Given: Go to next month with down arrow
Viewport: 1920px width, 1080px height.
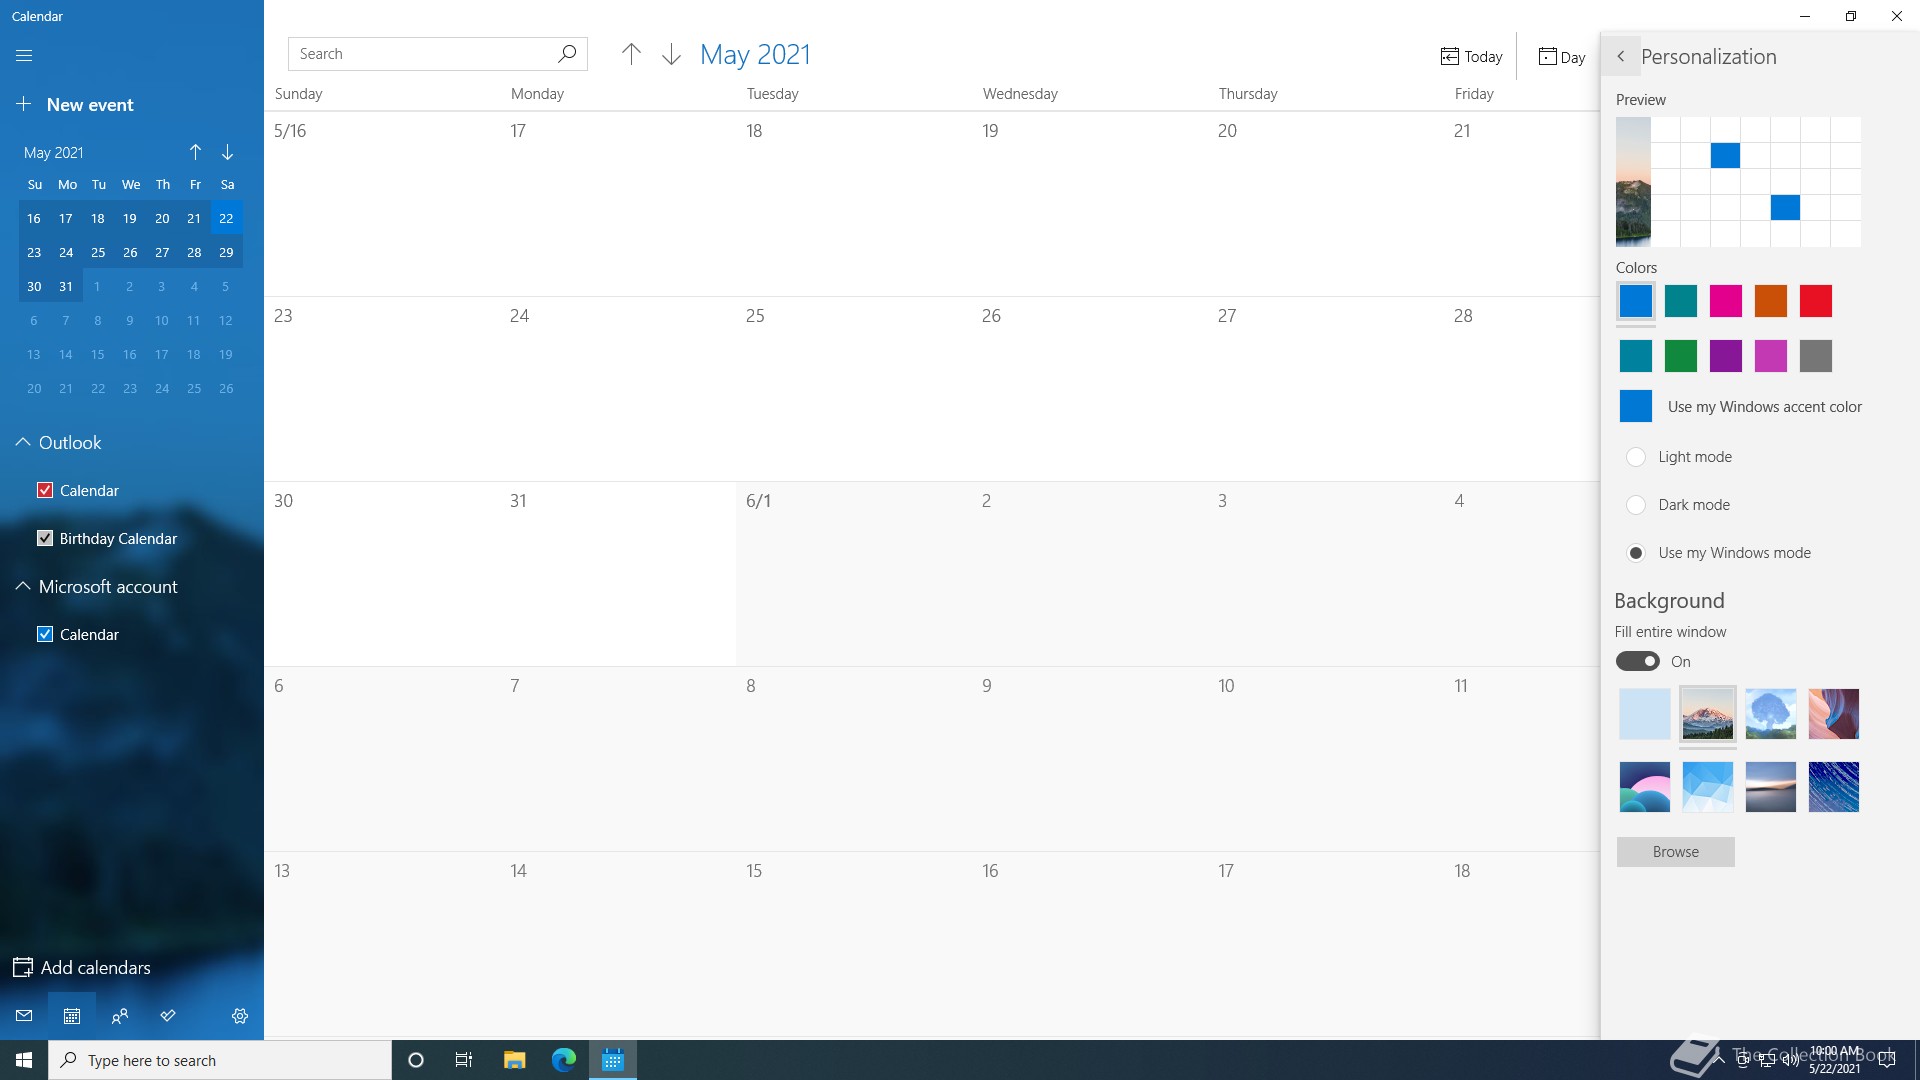Looking at the screenshot, I should coord(671,55).
